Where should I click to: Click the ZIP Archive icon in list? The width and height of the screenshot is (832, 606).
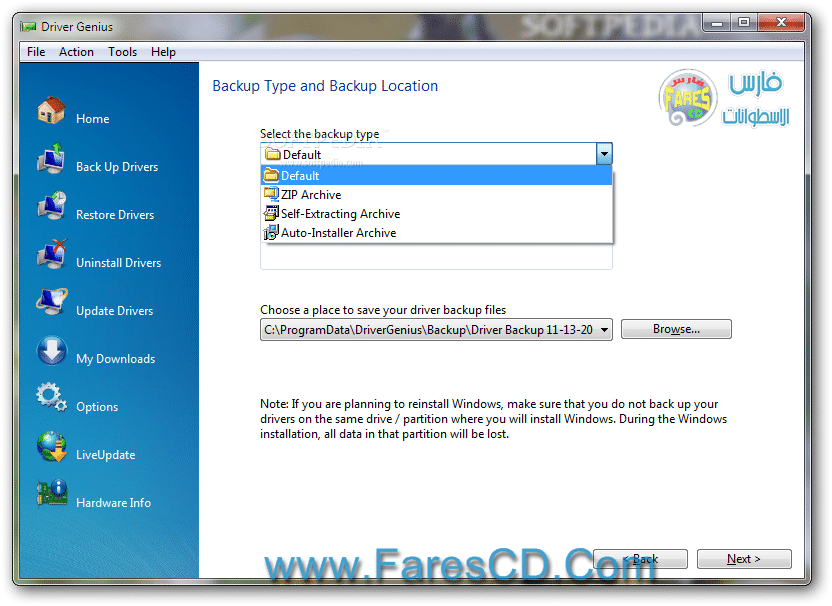click(x=271, y=194)
